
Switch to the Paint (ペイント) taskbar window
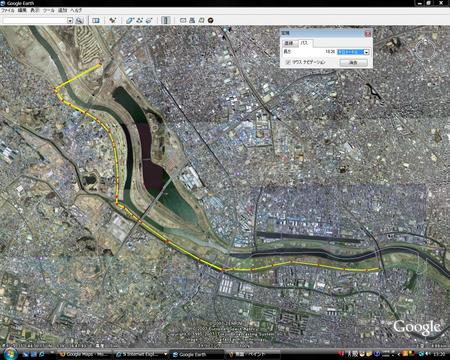[x=253, y=354]
